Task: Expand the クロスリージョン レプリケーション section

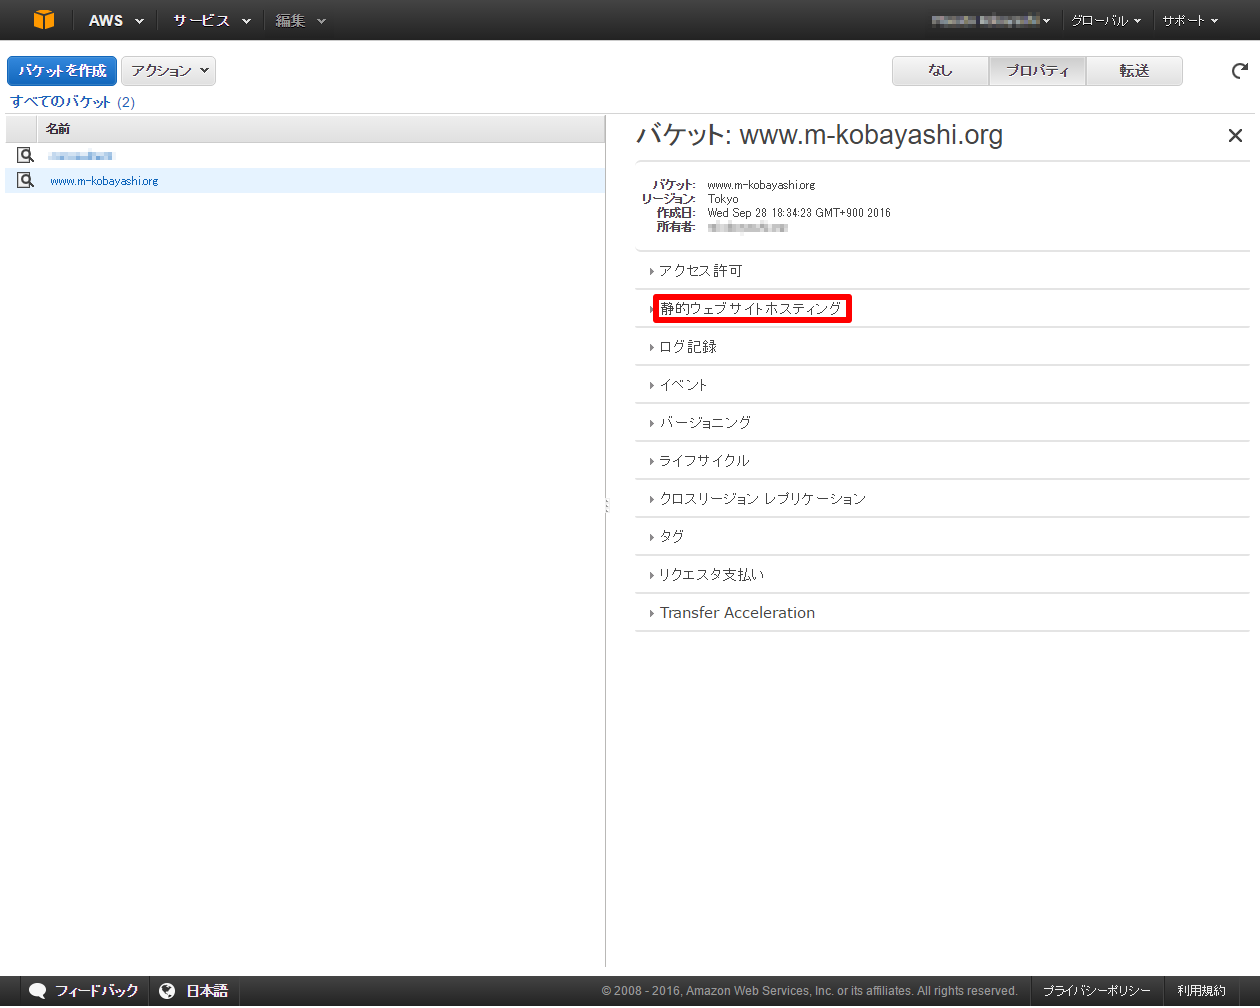Action: [942, 498]
